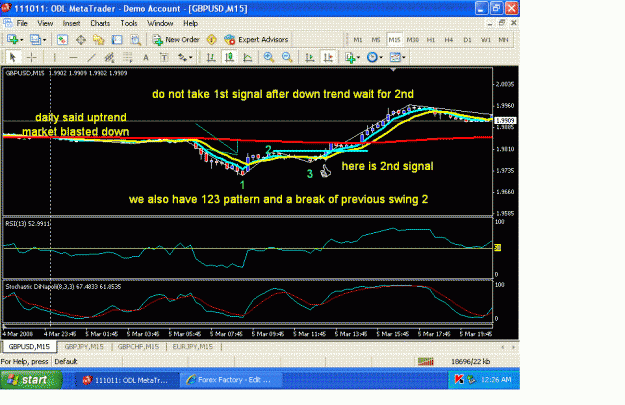Open the Navigator panel icon
The height and width of the screenshot is (405, 625).
(x=98, y=39)
